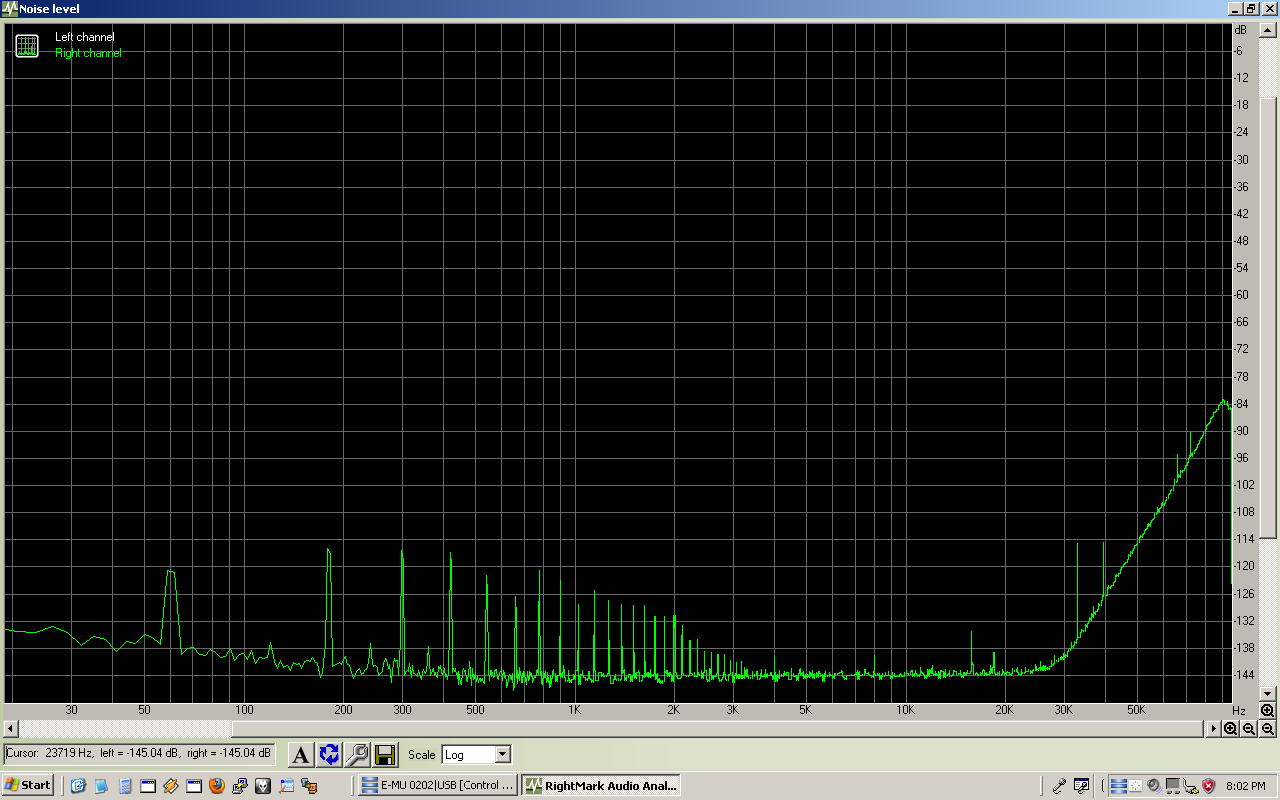Image resolution: width=1280 pixels, height=800 pixels.
Task: Click the red security shield tray icon
Action: [1208, 786]
